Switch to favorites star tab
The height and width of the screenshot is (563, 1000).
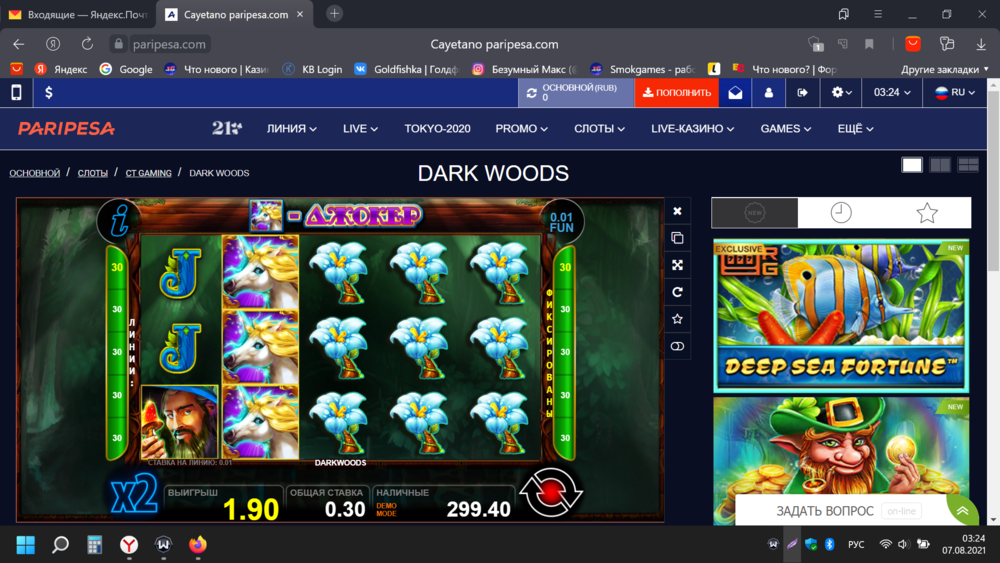927,212
